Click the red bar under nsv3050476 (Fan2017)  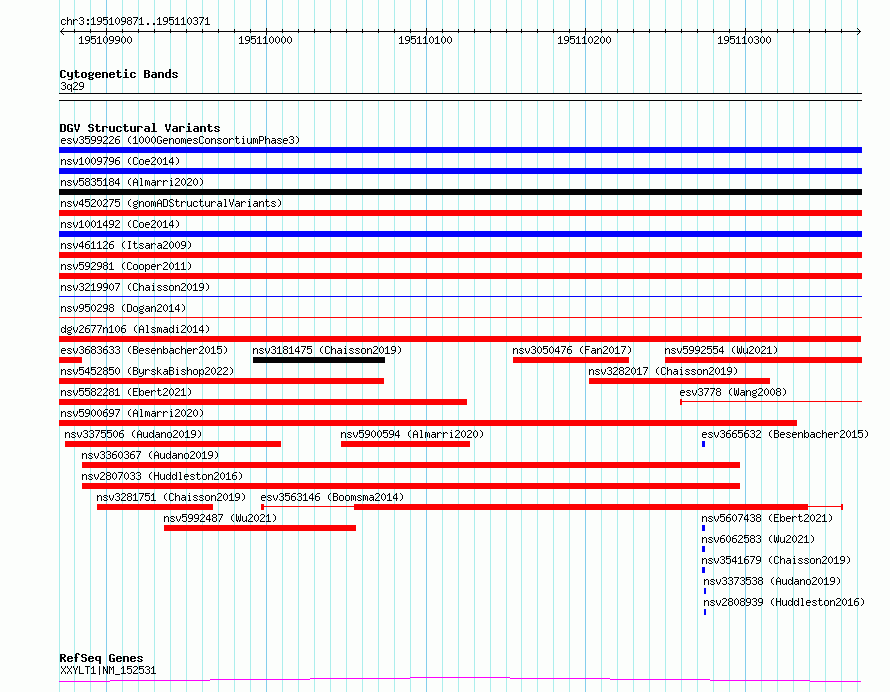pyautogui.click(x=571, y=360)
